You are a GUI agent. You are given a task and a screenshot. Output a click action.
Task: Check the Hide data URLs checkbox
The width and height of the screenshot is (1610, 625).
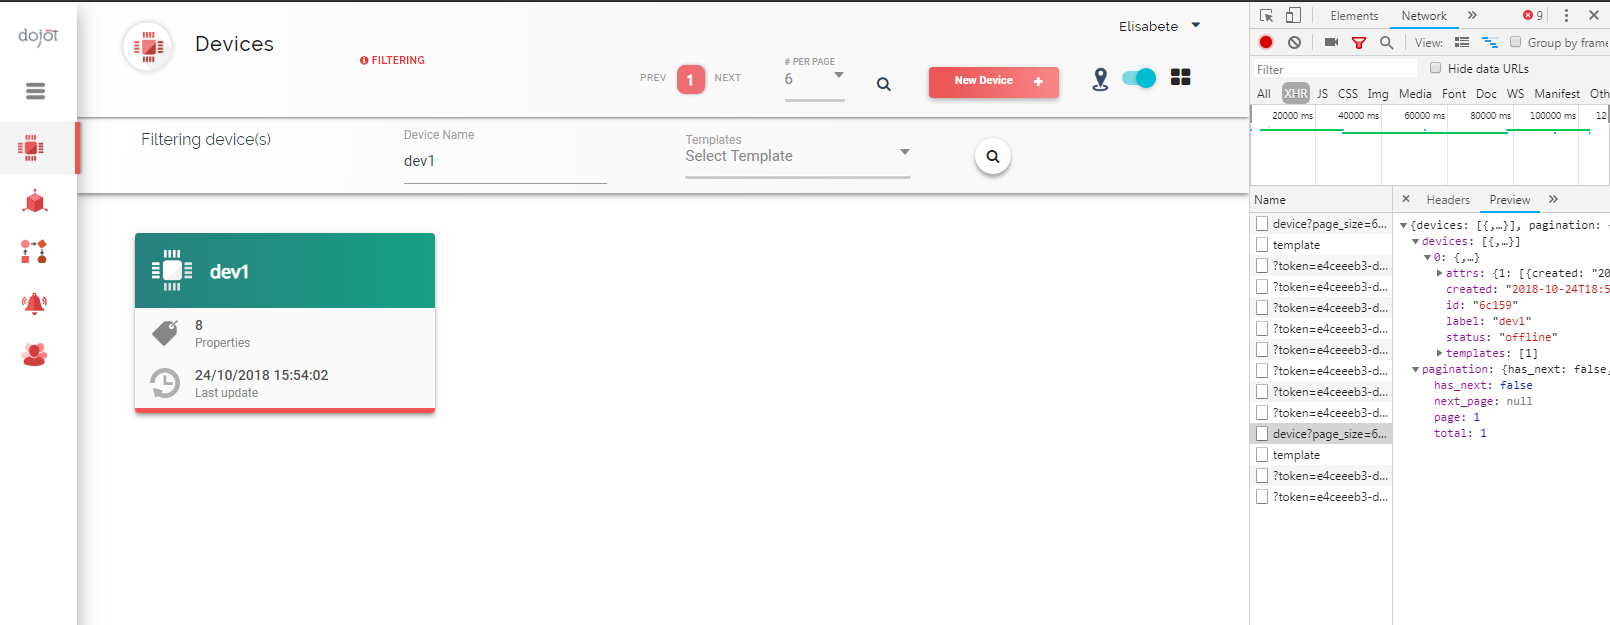click(x=1436, y=68)
